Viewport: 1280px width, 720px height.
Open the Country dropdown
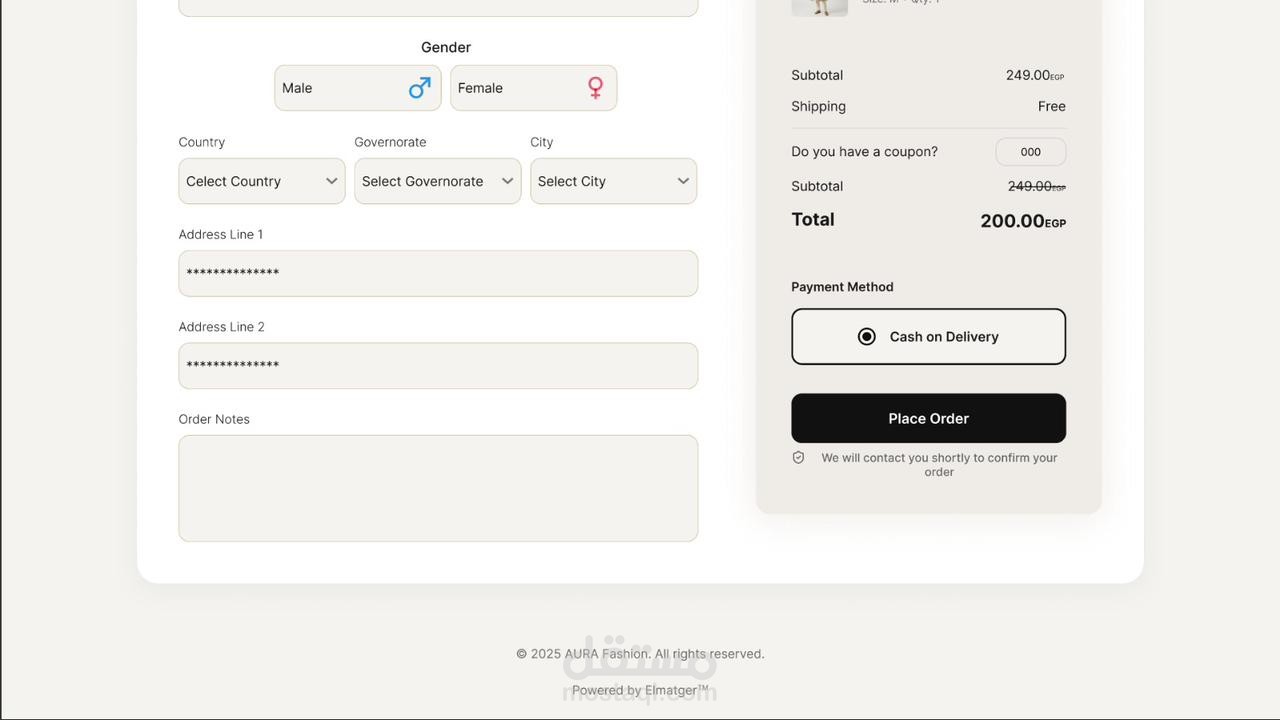261,181
